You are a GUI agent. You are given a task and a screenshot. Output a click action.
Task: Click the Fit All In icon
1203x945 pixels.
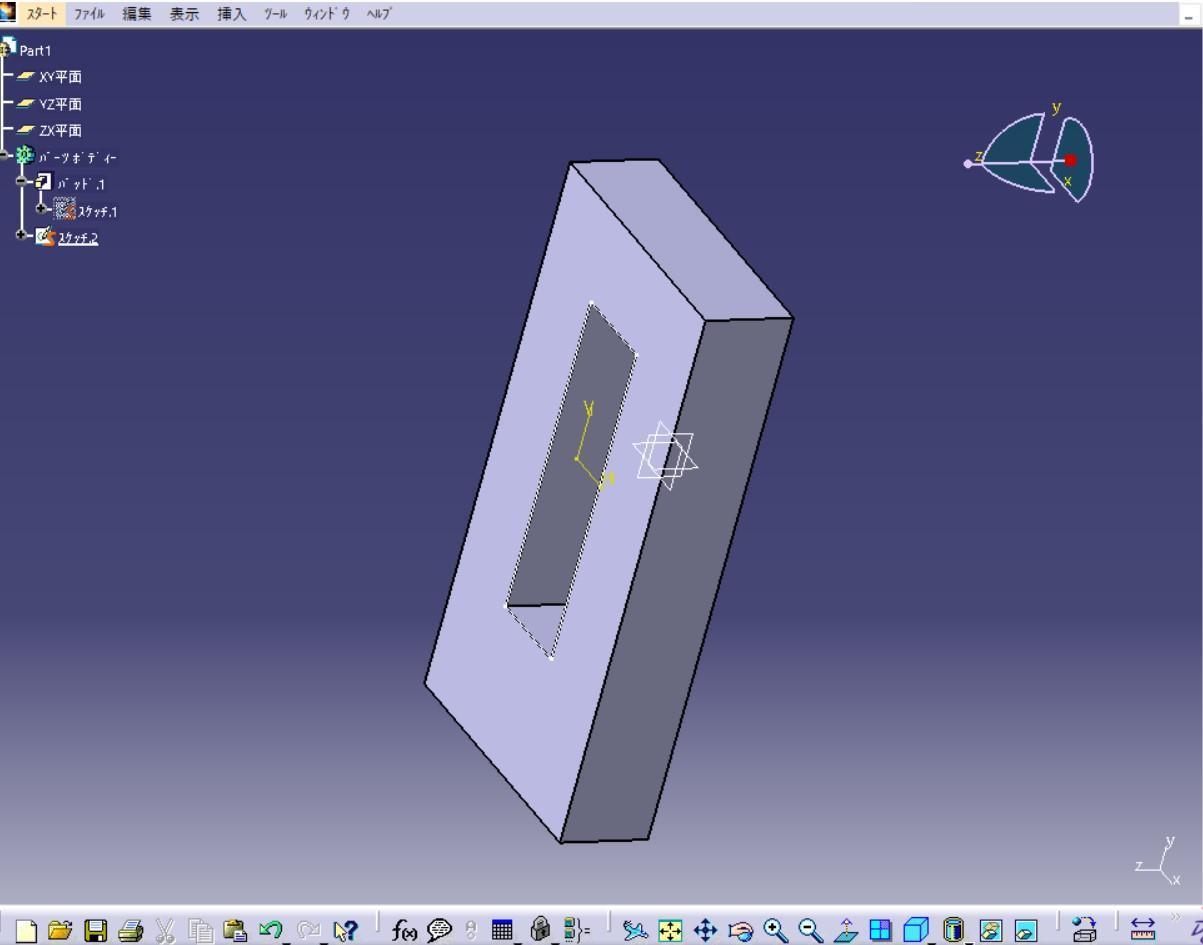pyautogui.click(x=669, y=931)
